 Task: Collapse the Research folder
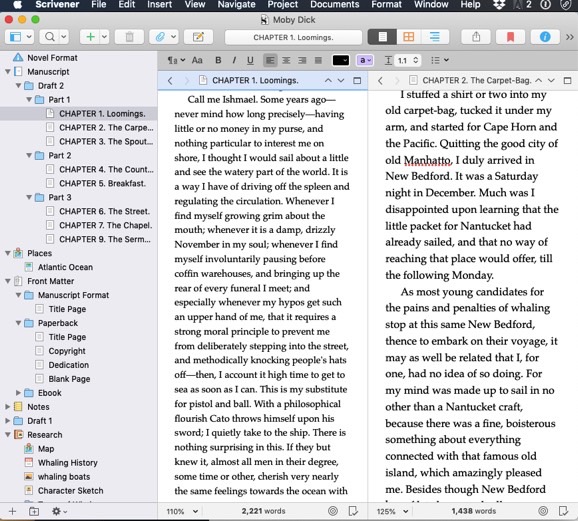pyautogui.click(x=7, y=435)
